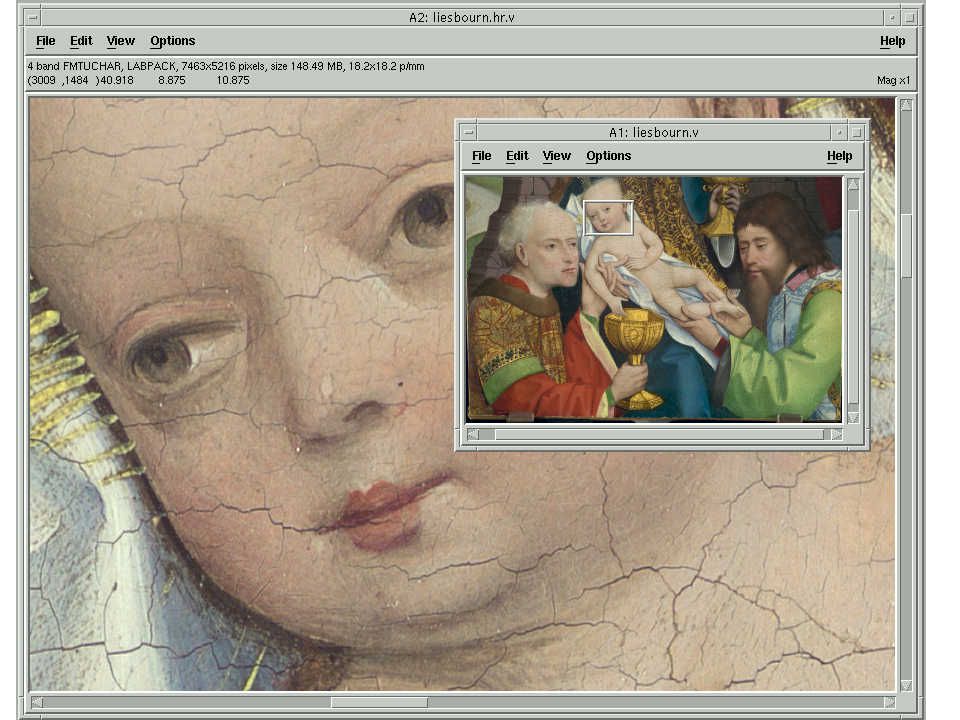Click the white region box in the A1 image

(608, 217)
